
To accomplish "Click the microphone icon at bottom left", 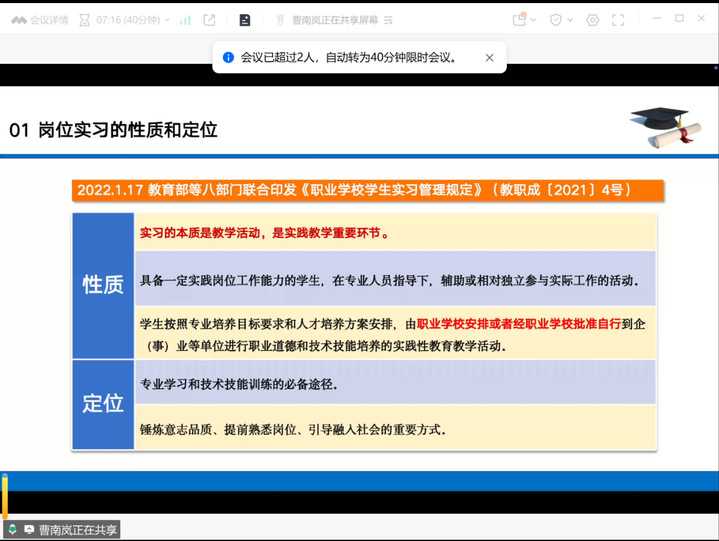I will click(12, 529).
